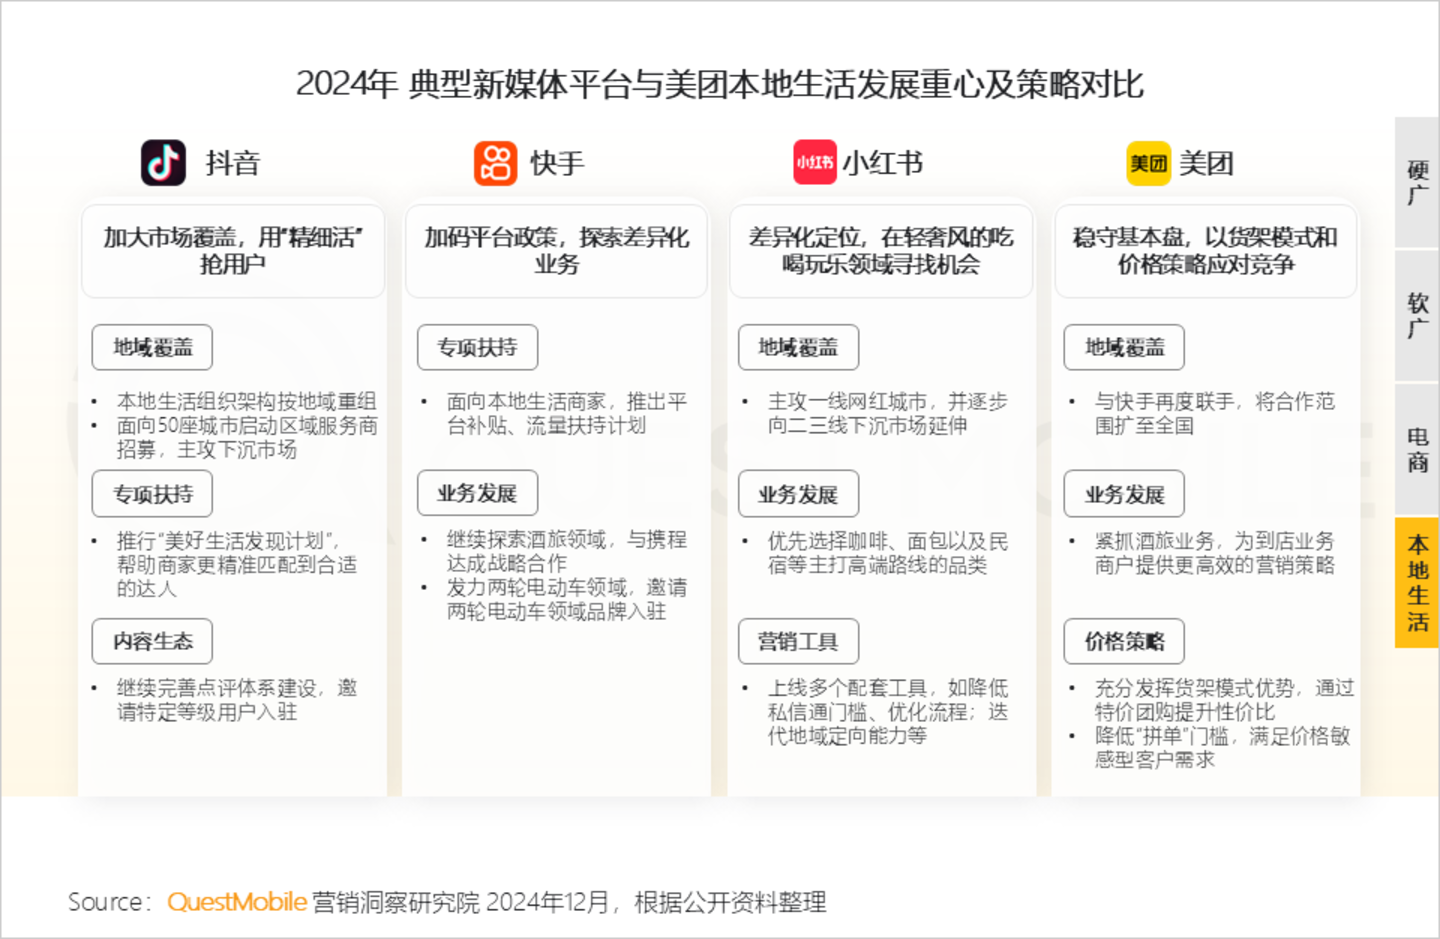Screen dimensions: 1440x939
Task: Click 地域覆盖 tag under Douyin column
Action: [152, 347]
